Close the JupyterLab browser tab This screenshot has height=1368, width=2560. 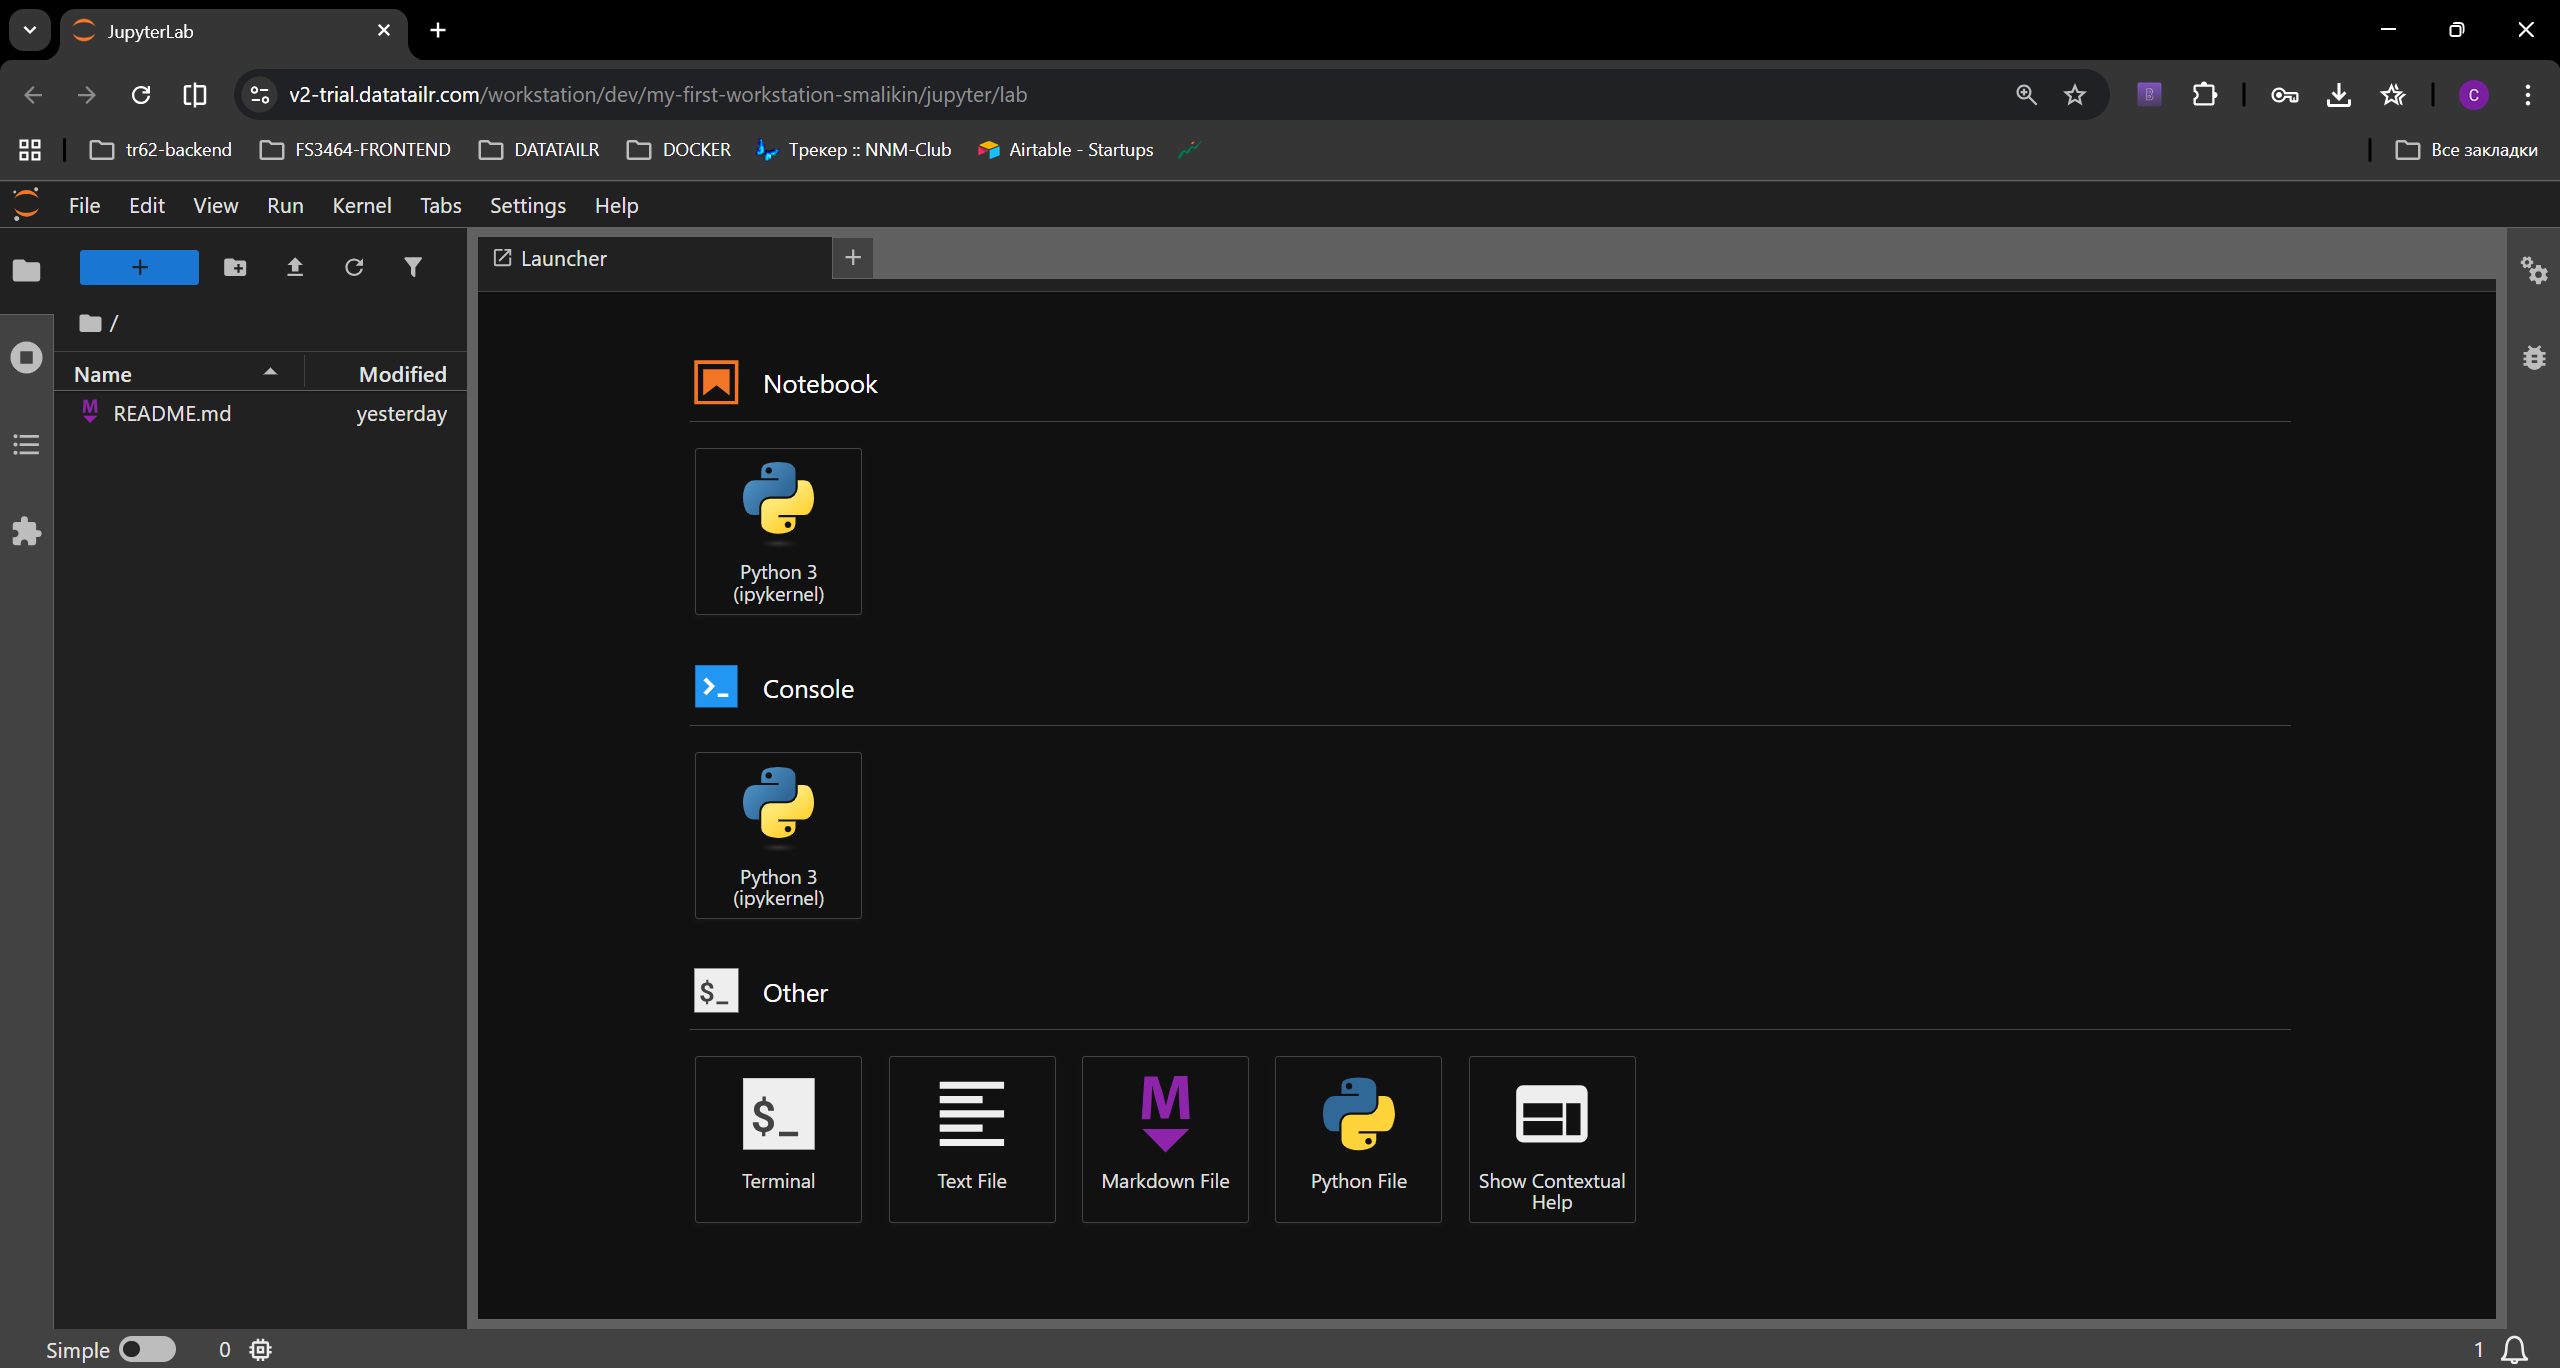point(384,30)
